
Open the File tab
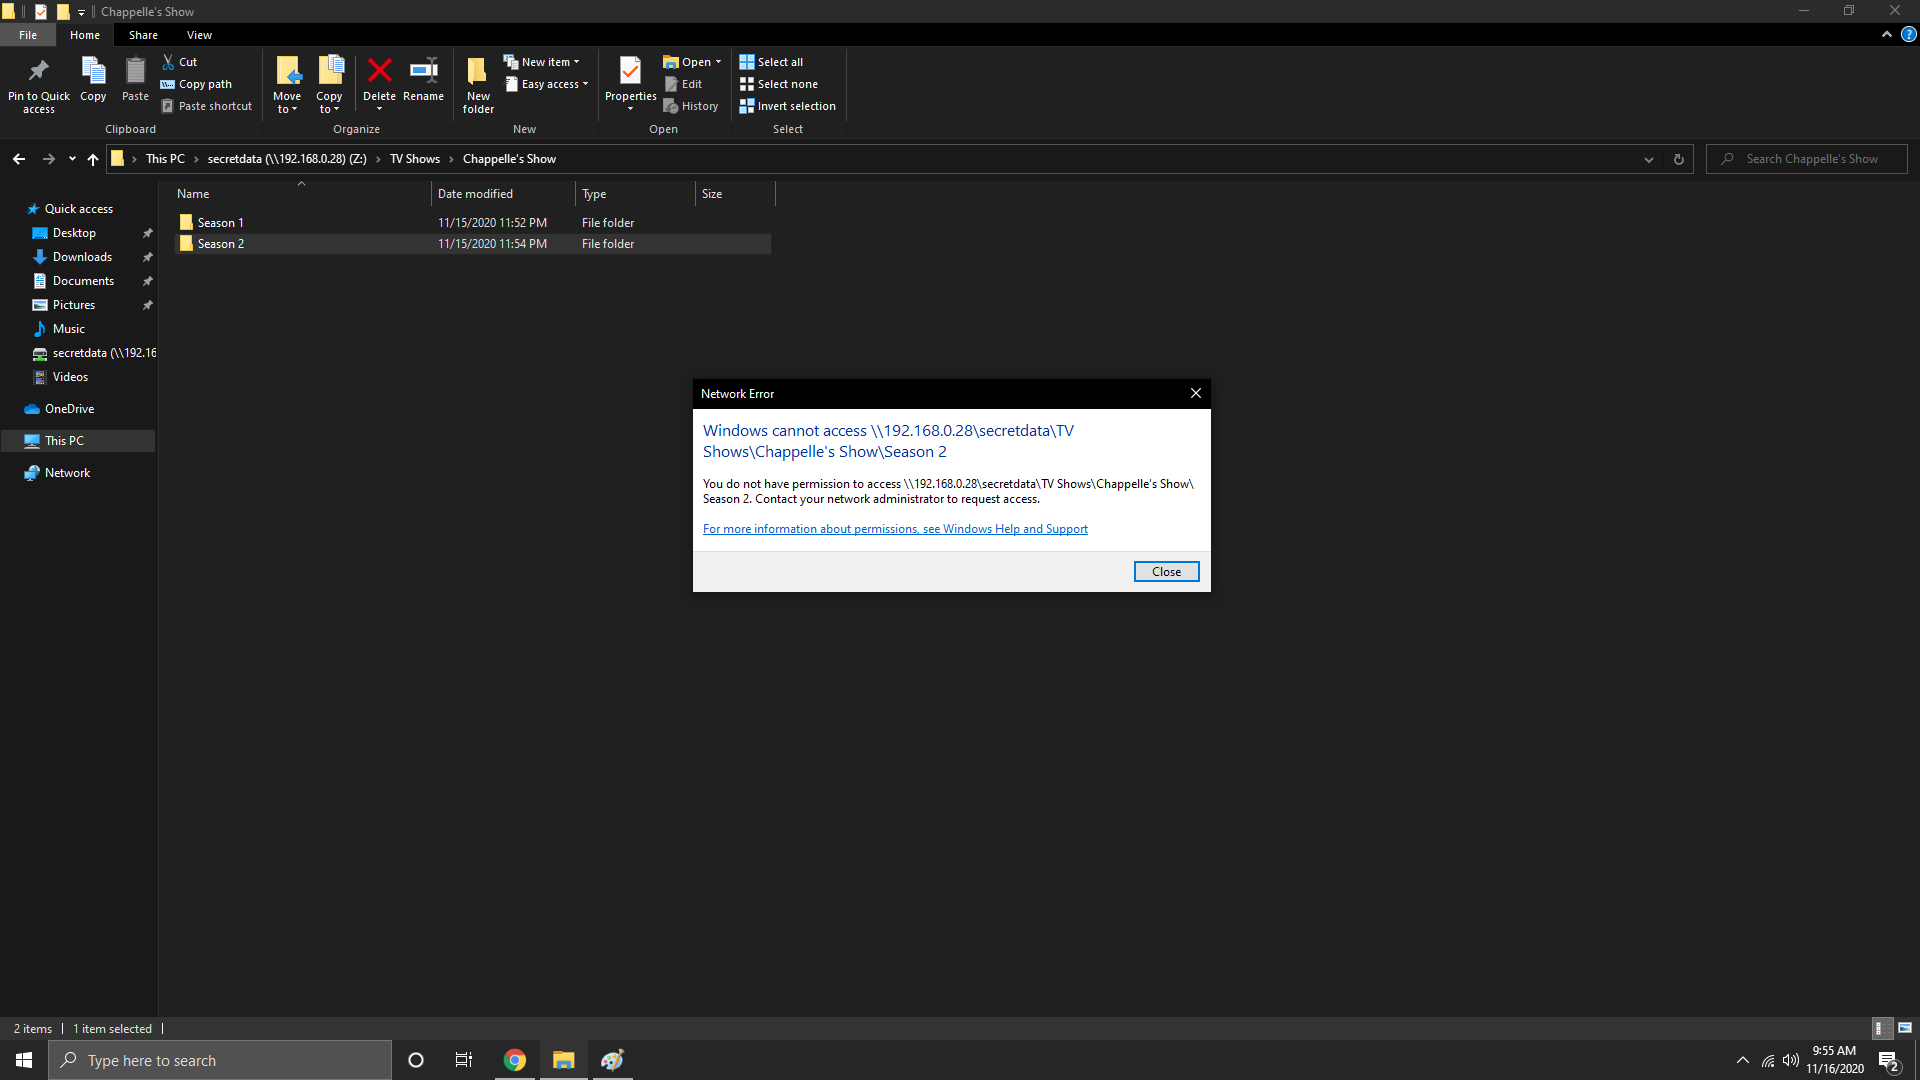tap(28, 35)
